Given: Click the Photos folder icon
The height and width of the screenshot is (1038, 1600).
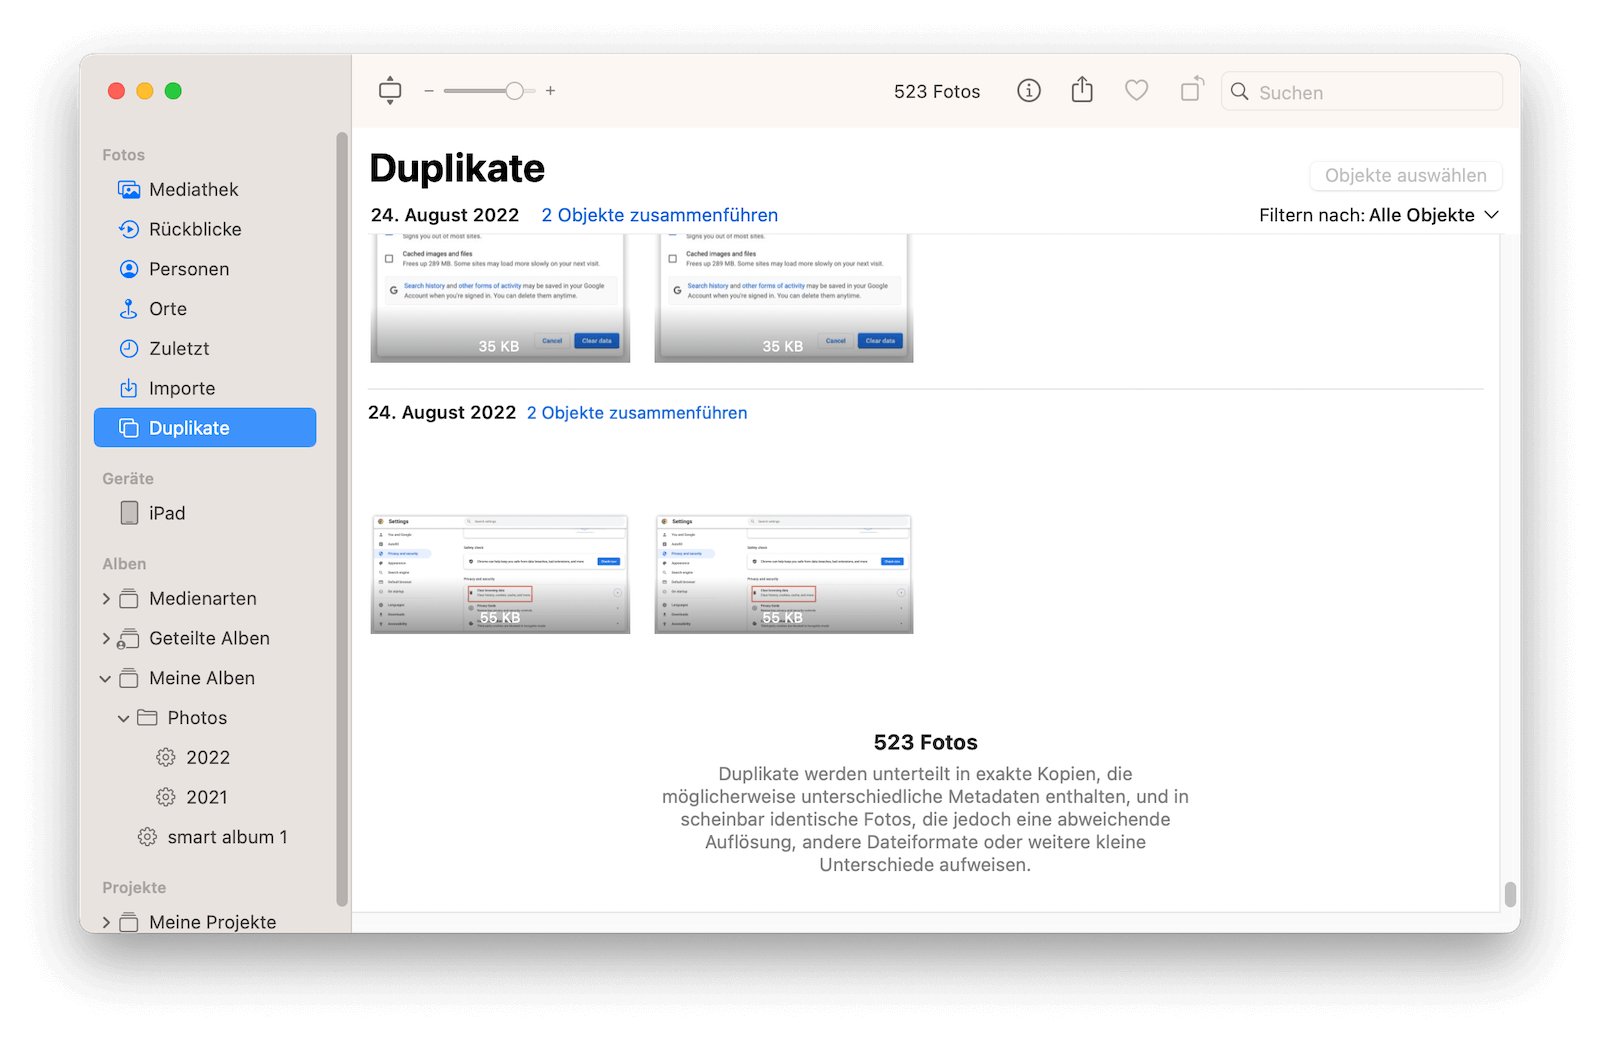Looking at the screenshot, I should point(147,718).
